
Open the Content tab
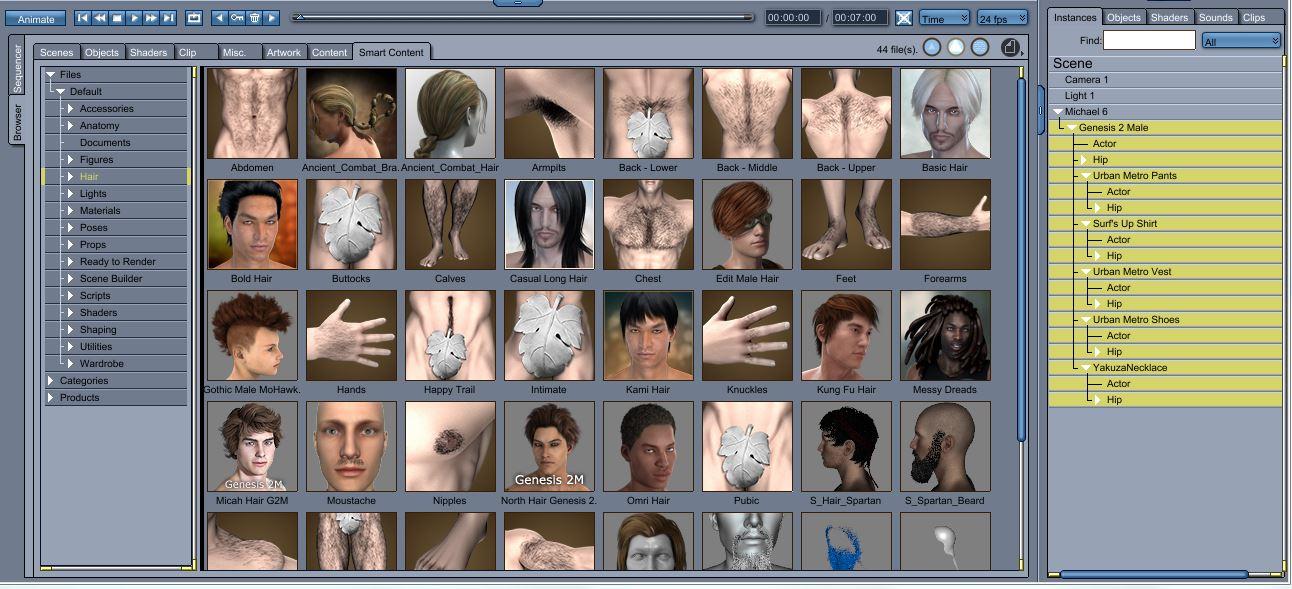(x=329, y=52)
